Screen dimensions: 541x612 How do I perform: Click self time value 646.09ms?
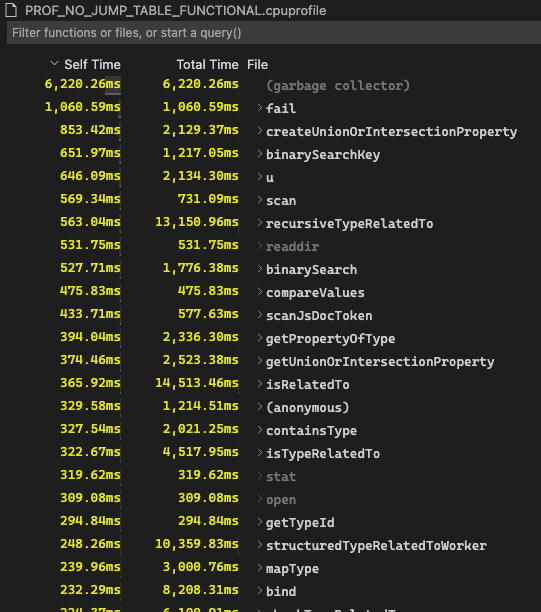90,176
